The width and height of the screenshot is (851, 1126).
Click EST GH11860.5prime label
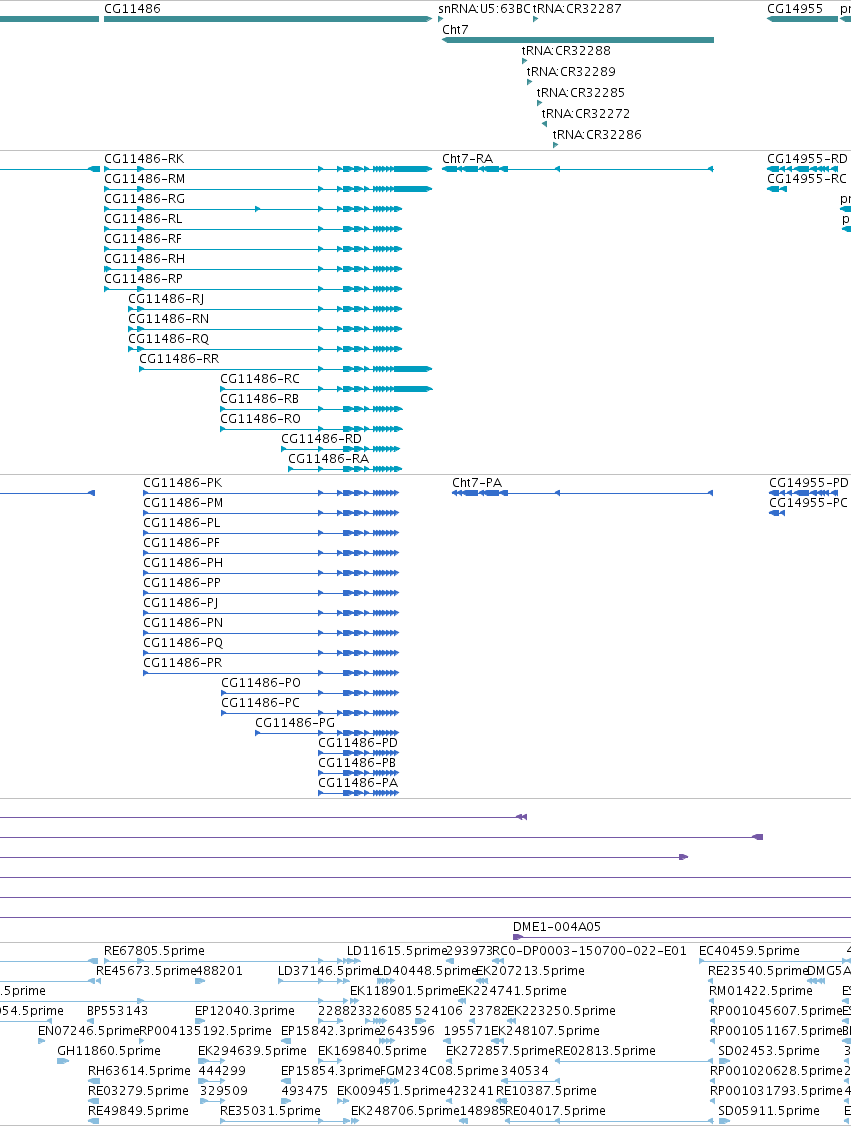(x=109, y=1051)
